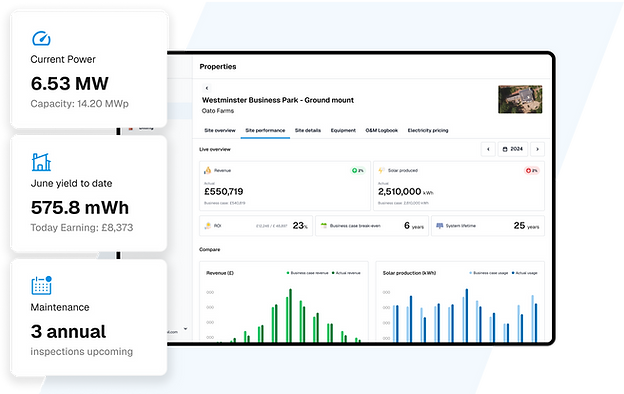Open the Electricity pricing tab

[x=428, y=131]
